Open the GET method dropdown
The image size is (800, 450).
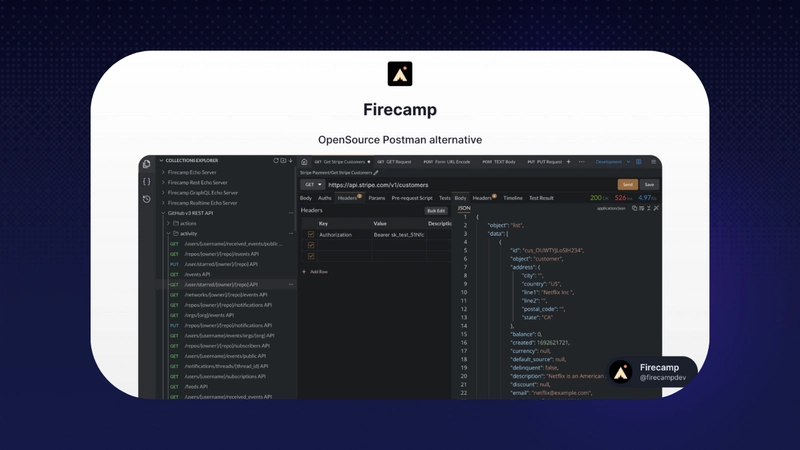pos(312,184)
